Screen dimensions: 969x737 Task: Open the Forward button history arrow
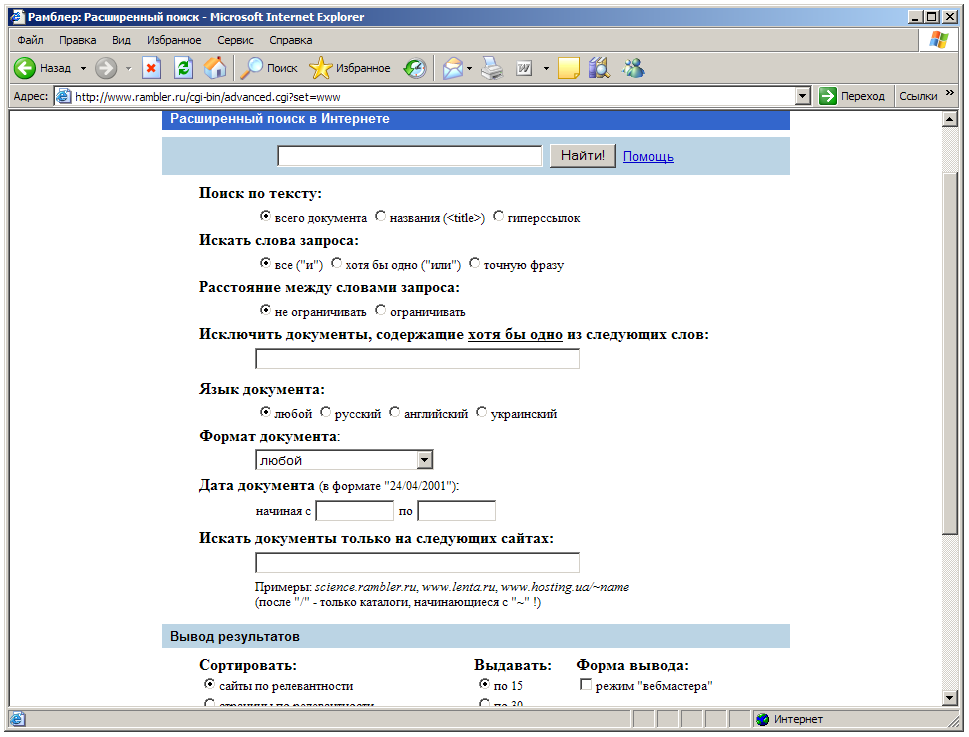pos(129,69)
